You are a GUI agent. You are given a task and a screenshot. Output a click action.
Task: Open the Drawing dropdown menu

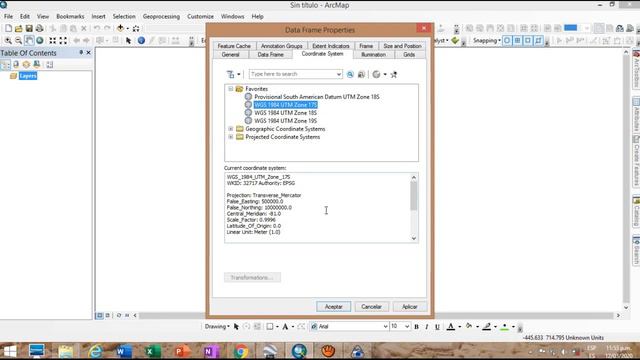(x=217, y=327)
